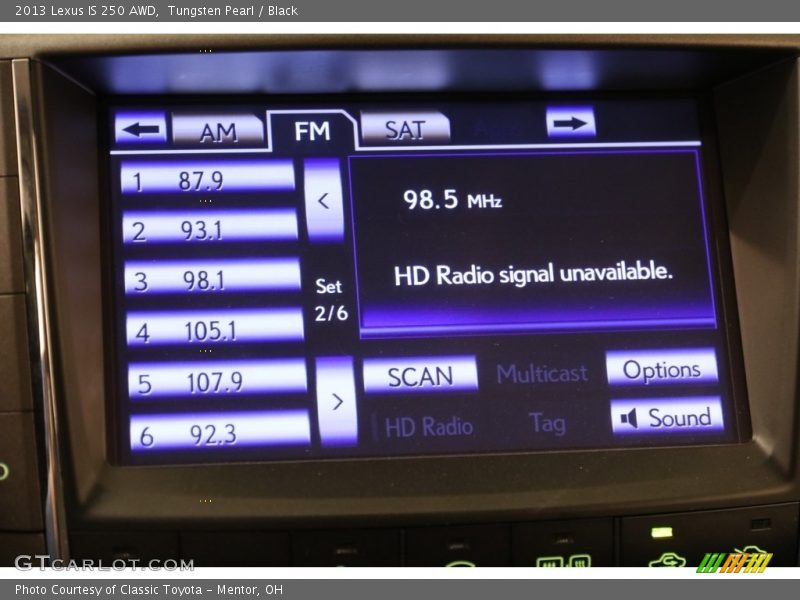Tap the greyed-out Multicast button
Screen dimensions: 800x600
[x=542, y=373]
